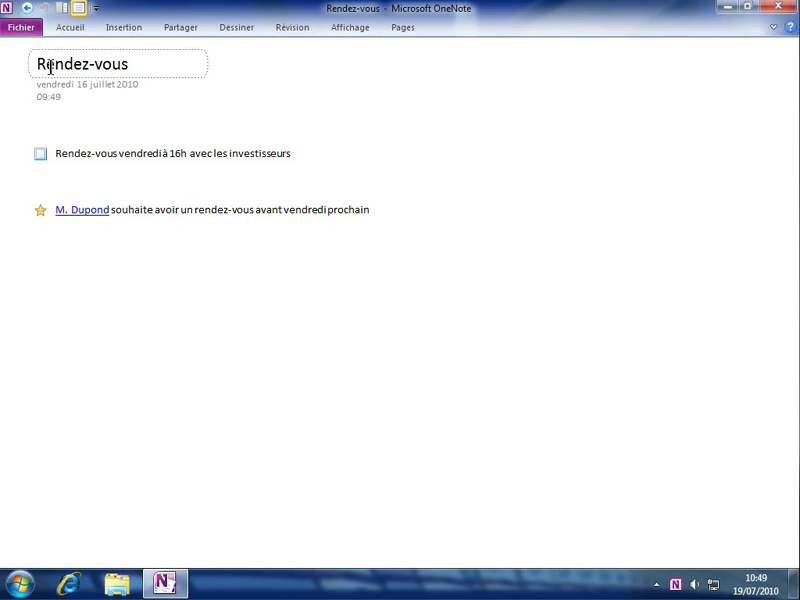This screenshot has width=800, height=600.
Task: Click the Undo arrow in quick access toolbar
Action: [x=44, y=8]
